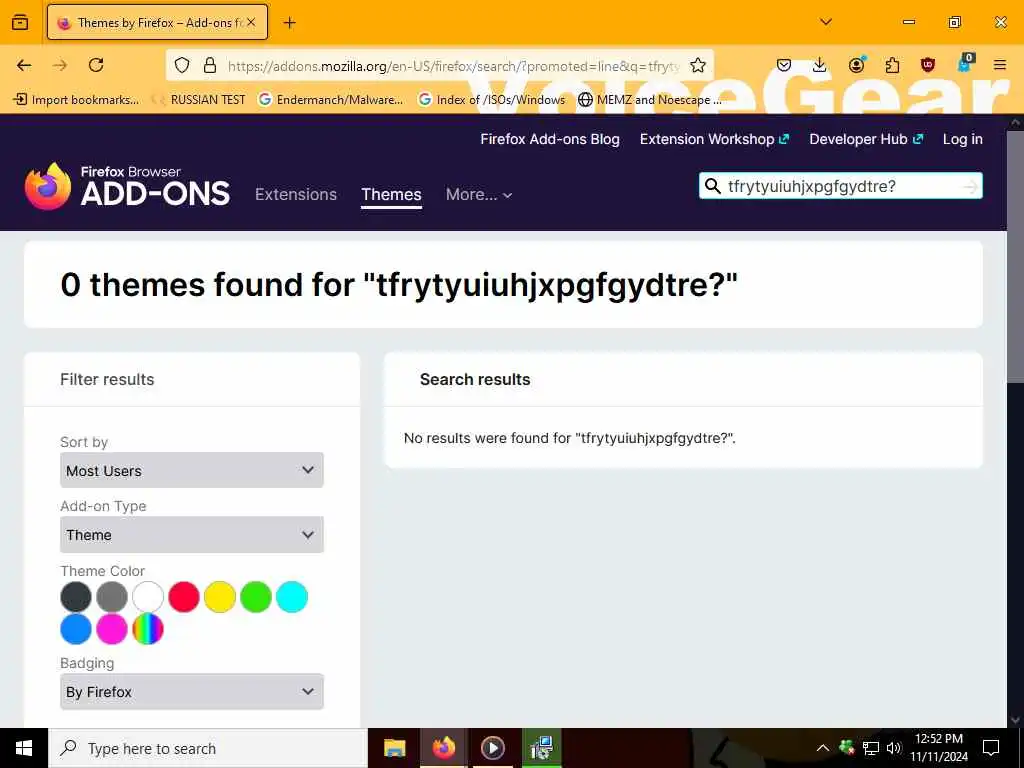Screen dimensions: 1024x768
Task: Click the page vertical scrollbar thumb
Action: (1016, 257)
